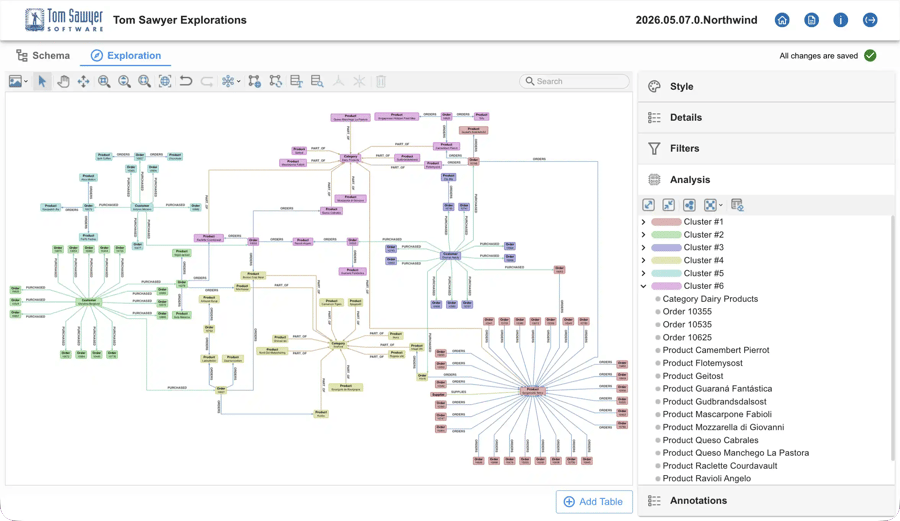Click the disabled trash icon
The image size is (900, 521).
tap(381, 81)
